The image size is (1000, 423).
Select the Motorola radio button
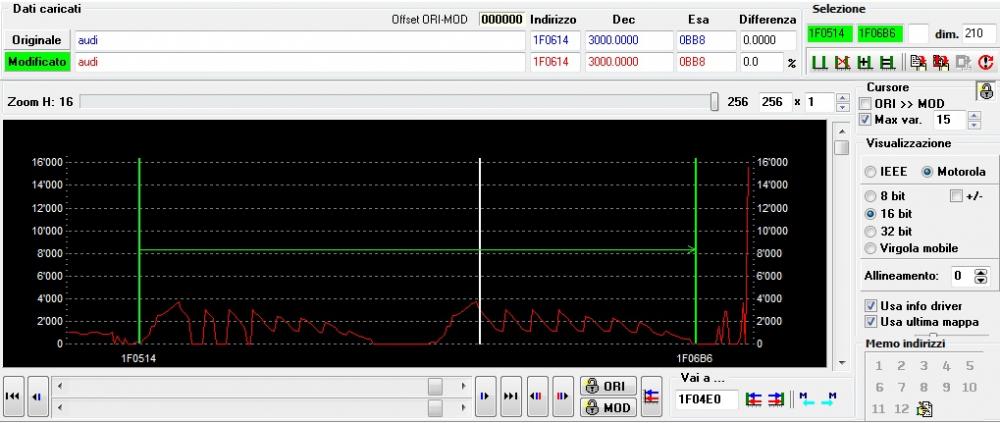(926, 172)
